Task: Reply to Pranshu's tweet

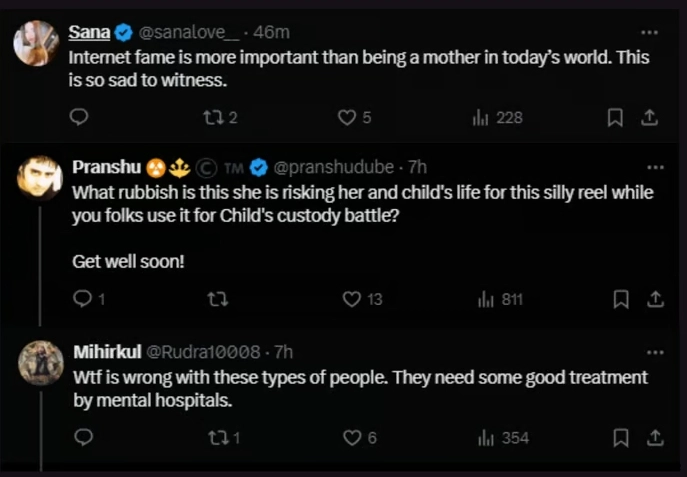Action: (82, 299)
